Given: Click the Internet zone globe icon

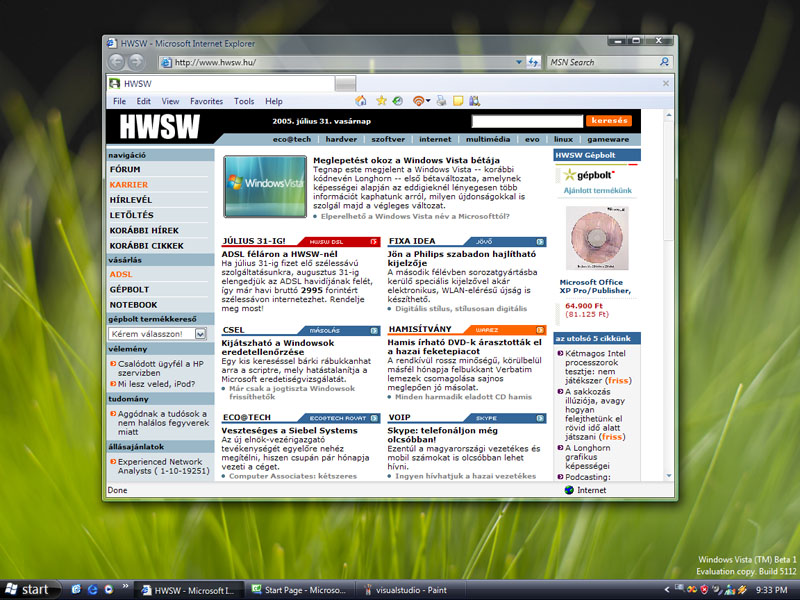Looking at the screenshot, I should (569, 490).
